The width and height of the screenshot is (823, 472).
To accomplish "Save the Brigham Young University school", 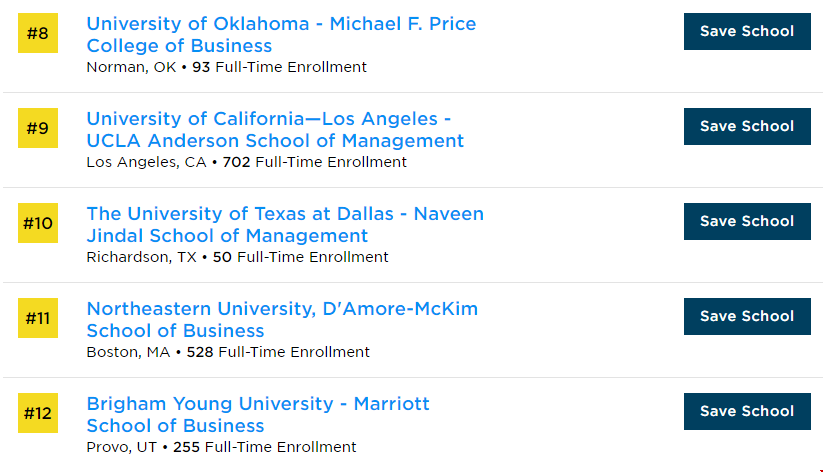I will (x=747, y=412).
